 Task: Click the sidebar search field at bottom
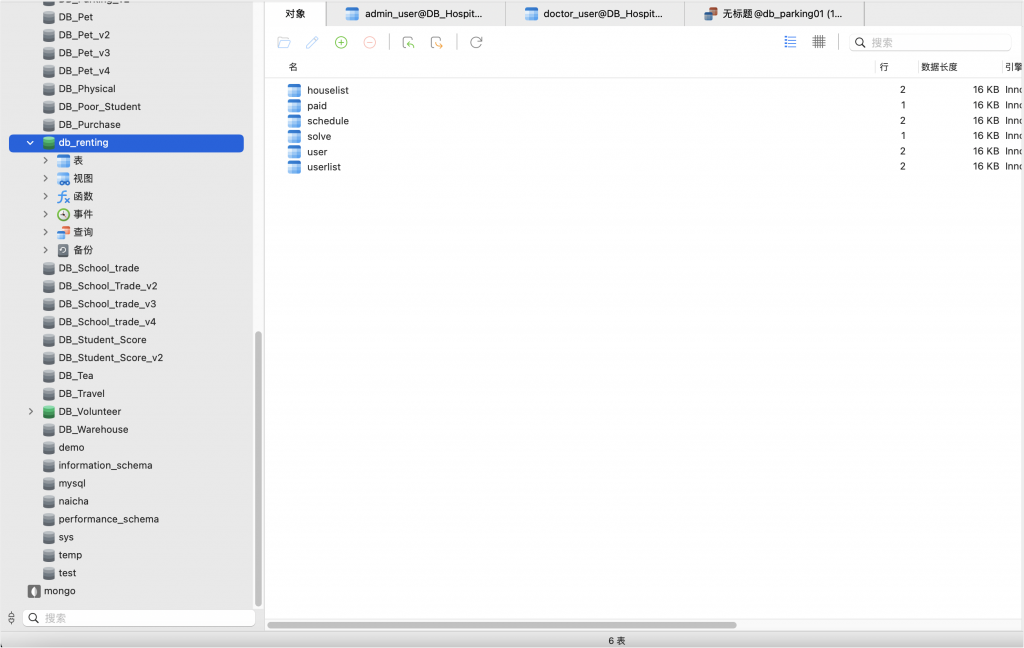[x=140, y=618]
